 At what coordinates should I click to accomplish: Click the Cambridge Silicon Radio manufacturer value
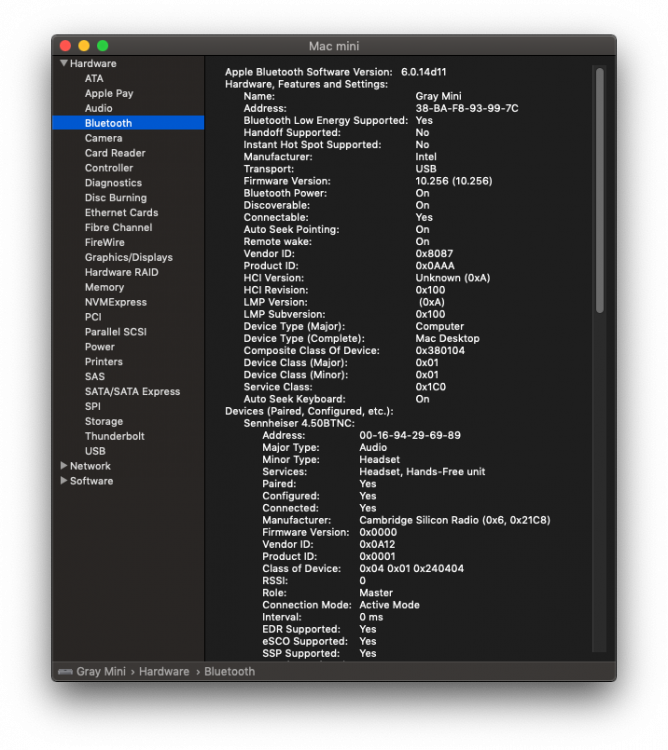pyautogui.click(x=455, y=520)
